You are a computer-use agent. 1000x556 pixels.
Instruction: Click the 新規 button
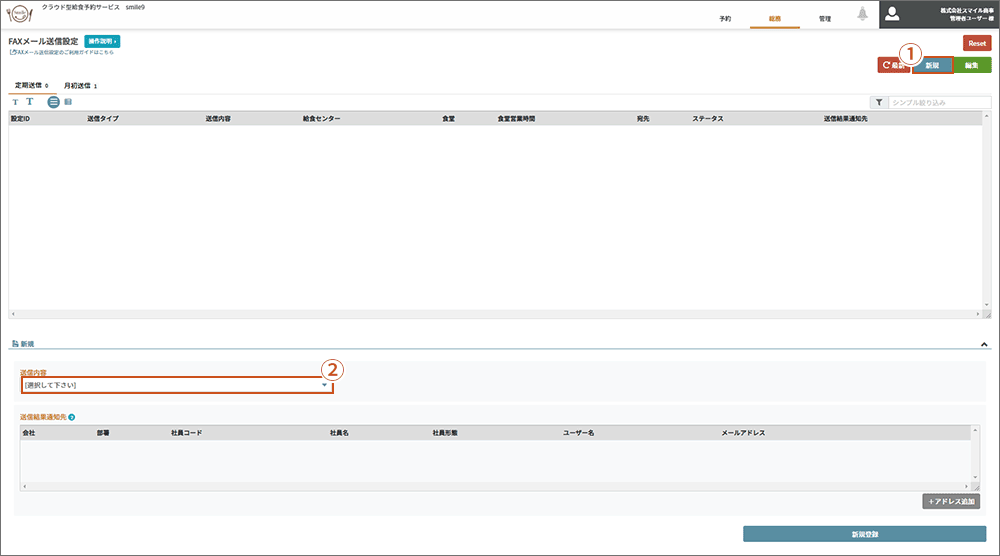click(x=932, y=65)
